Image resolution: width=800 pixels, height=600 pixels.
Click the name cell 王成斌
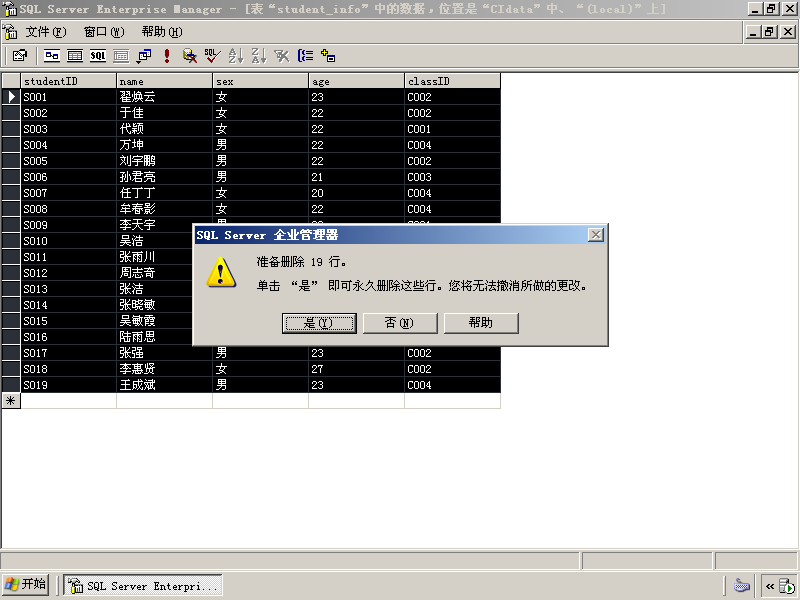164,385
